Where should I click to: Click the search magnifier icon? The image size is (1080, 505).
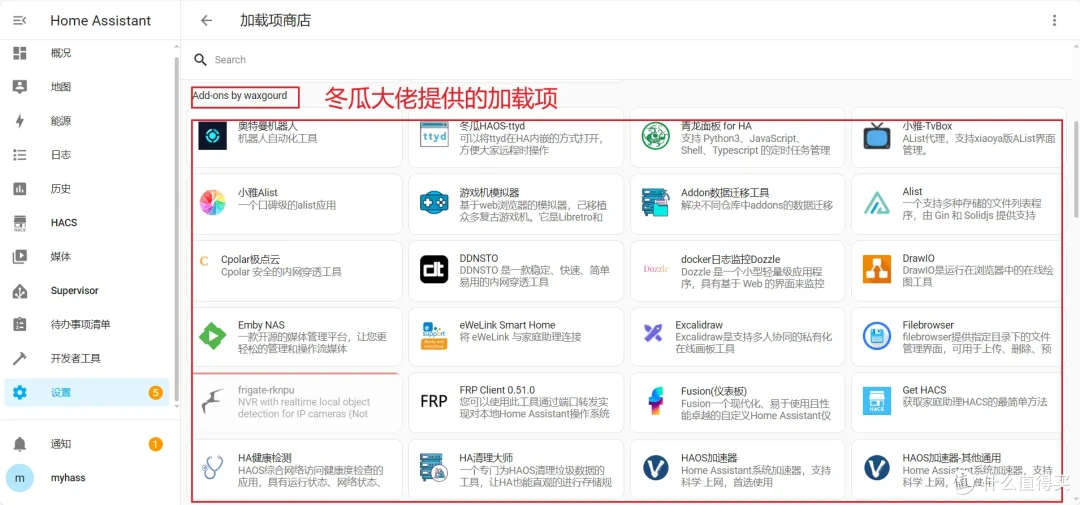[200, 60]
